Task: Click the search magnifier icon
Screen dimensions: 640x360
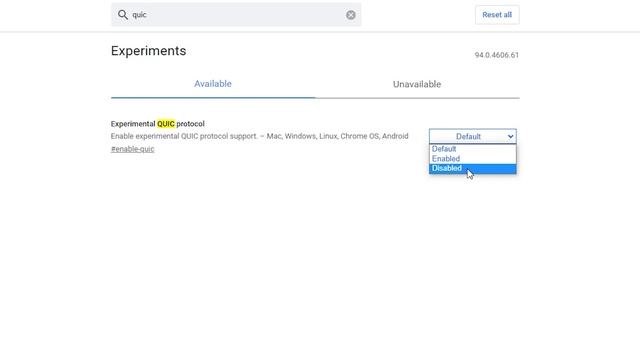Action: (x=122, y=15)
